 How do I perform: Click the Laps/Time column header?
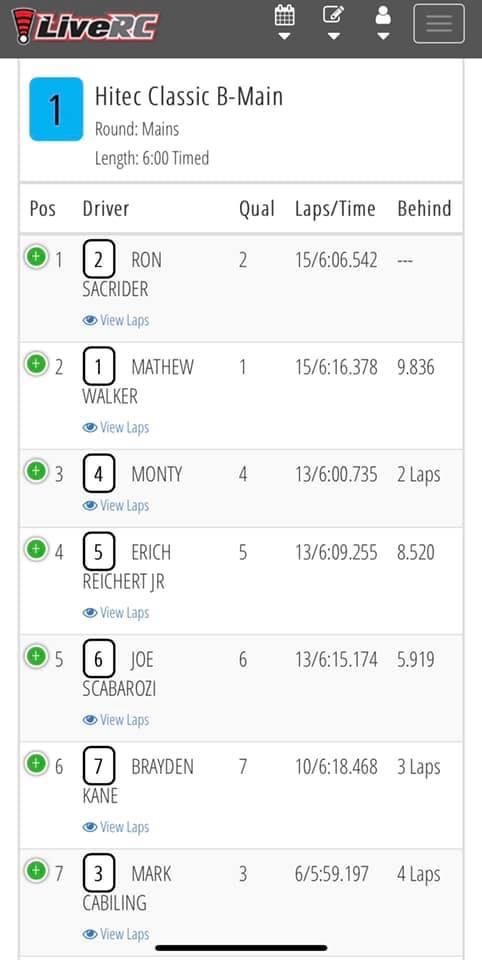[335, 209]
